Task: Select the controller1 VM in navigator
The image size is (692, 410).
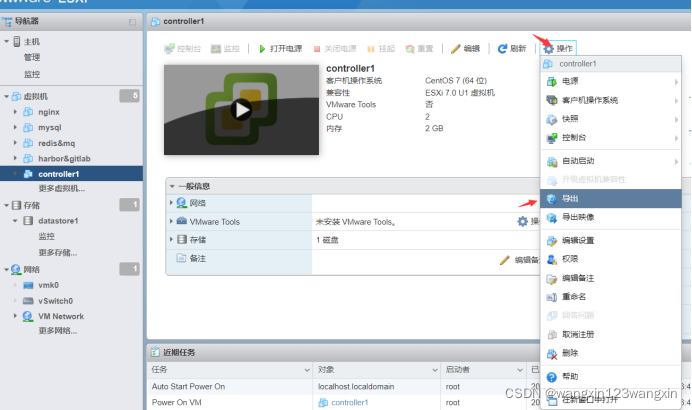Action: (x=71, y=174)
